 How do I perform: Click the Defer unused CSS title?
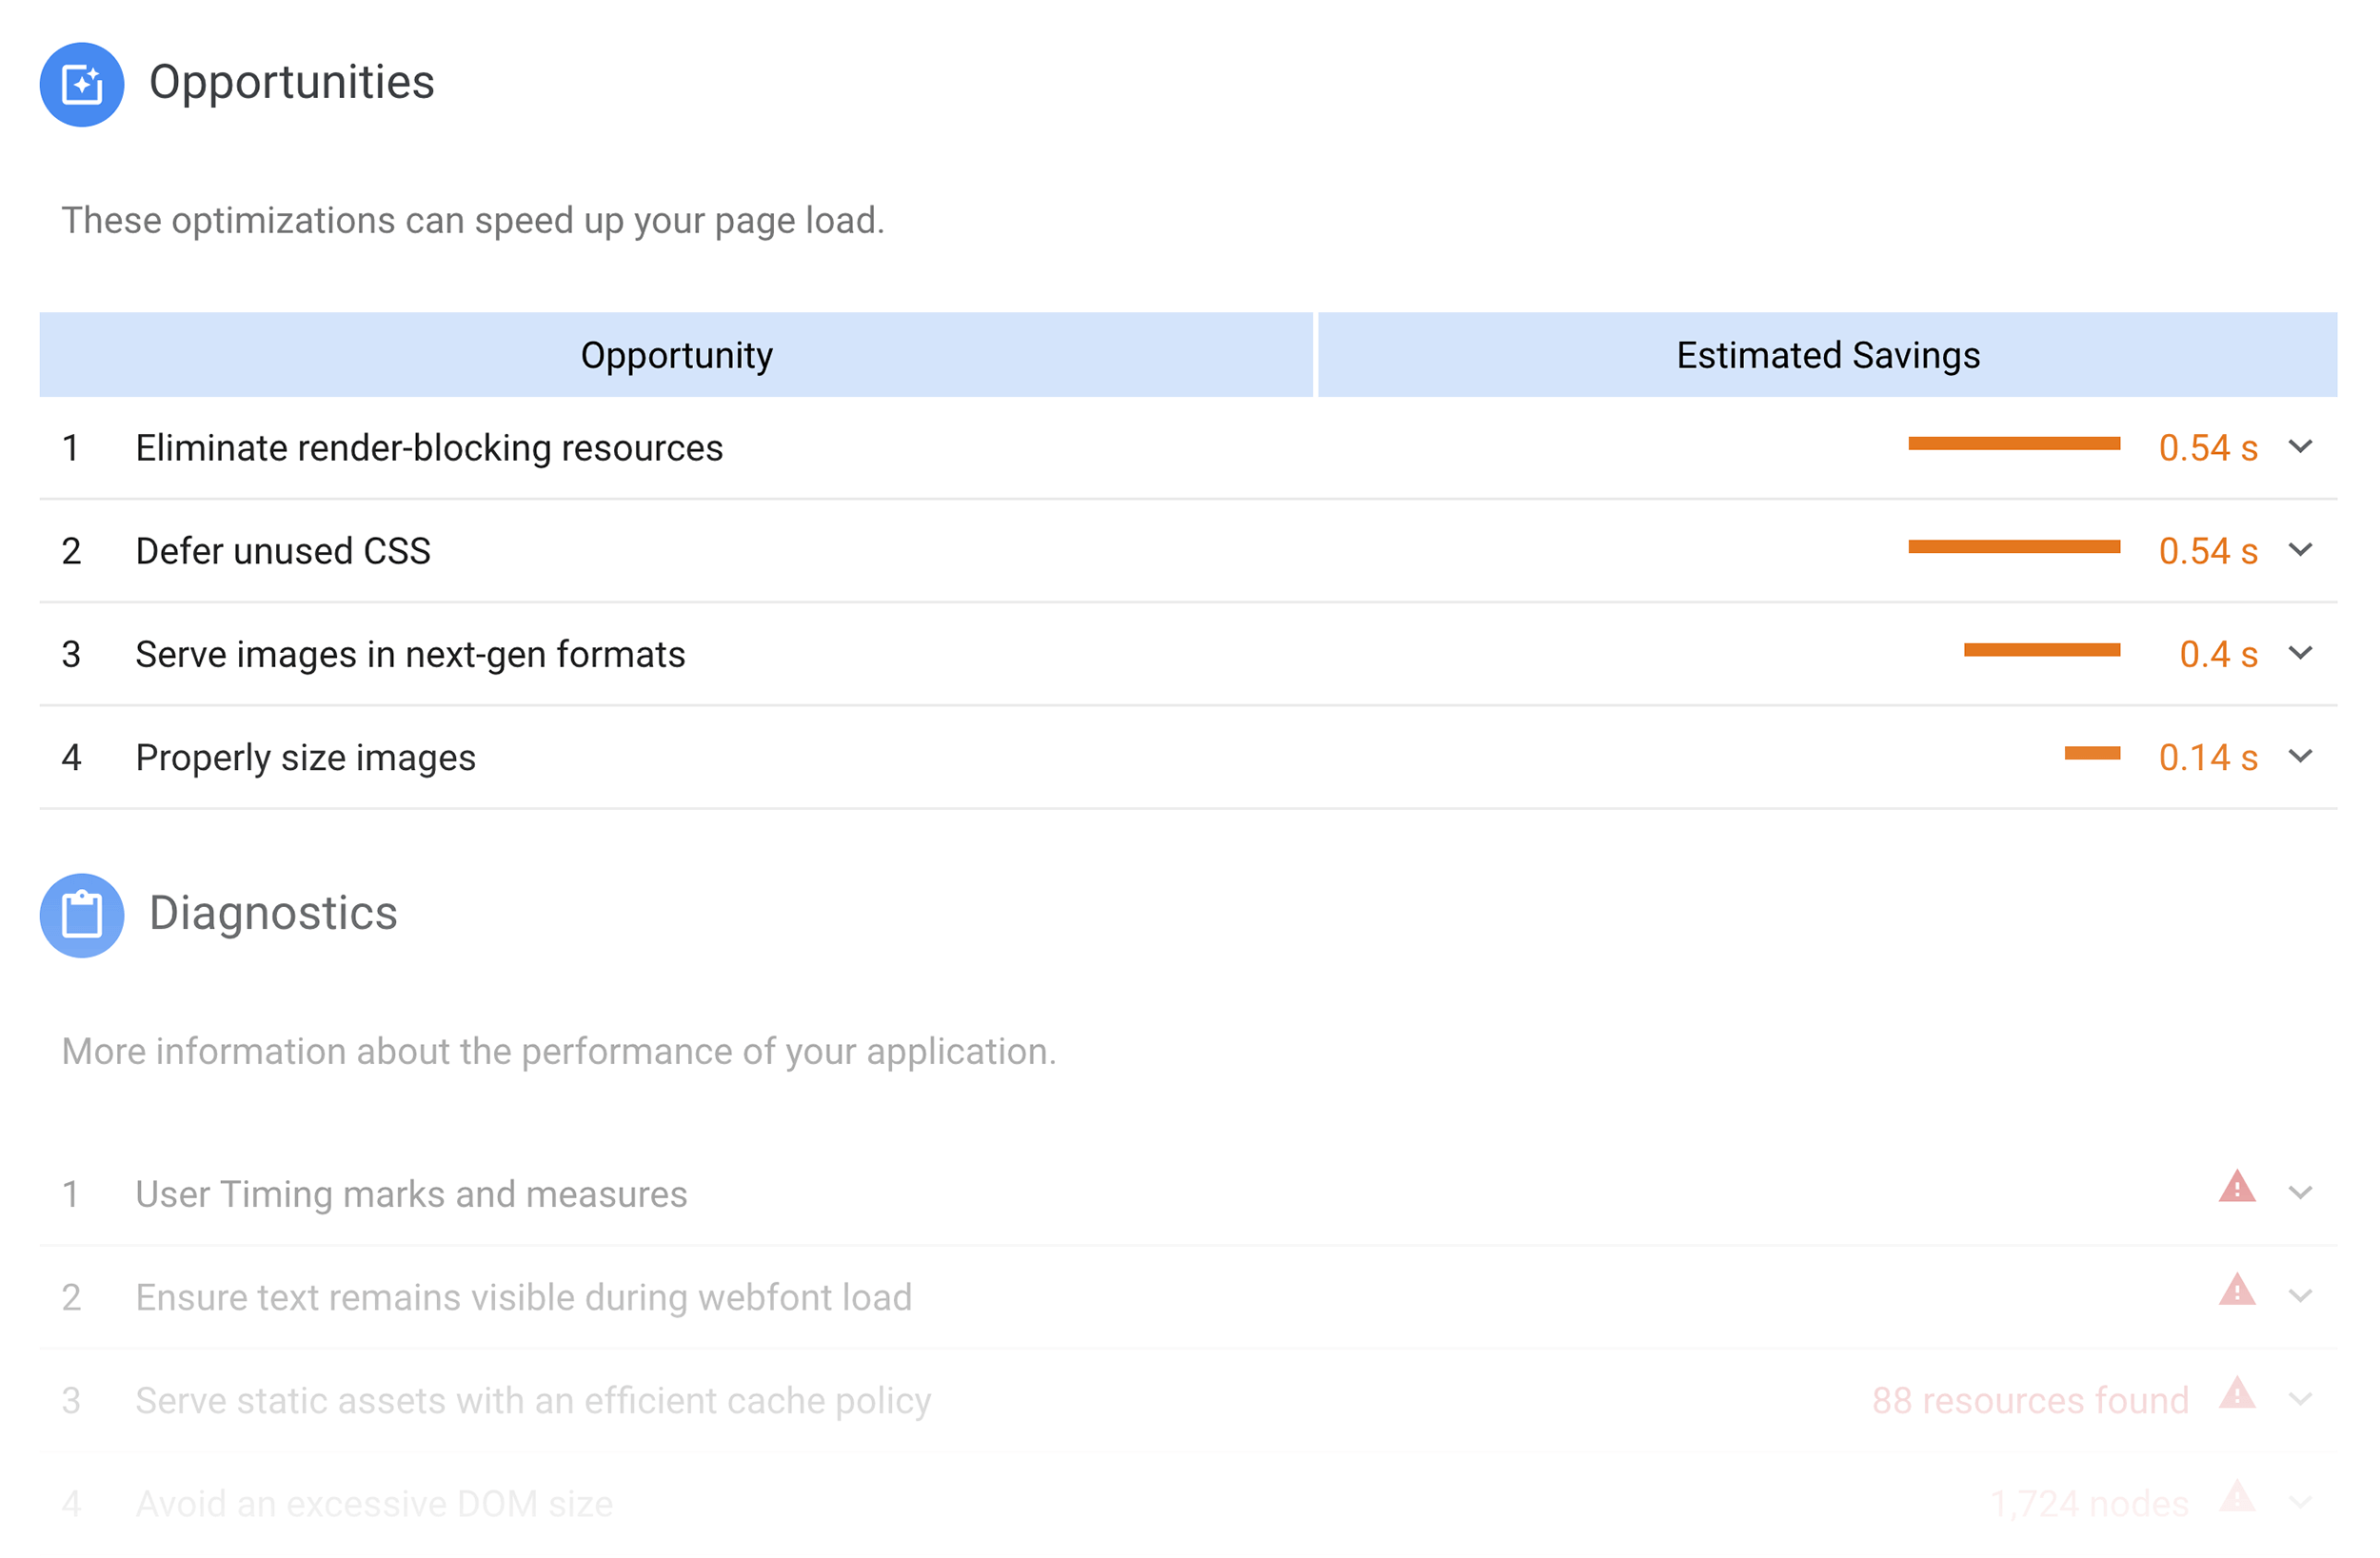(283, 551)
